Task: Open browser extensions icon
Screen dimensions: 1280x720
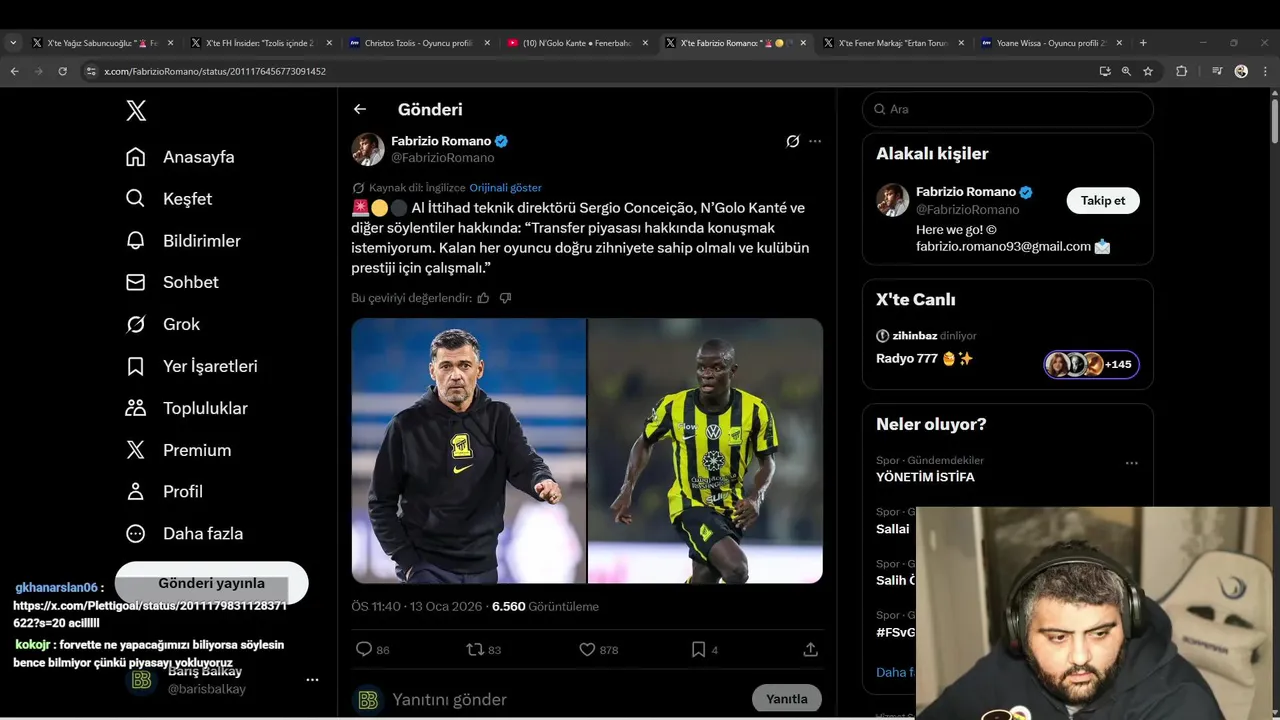Action: [1181, 71]
